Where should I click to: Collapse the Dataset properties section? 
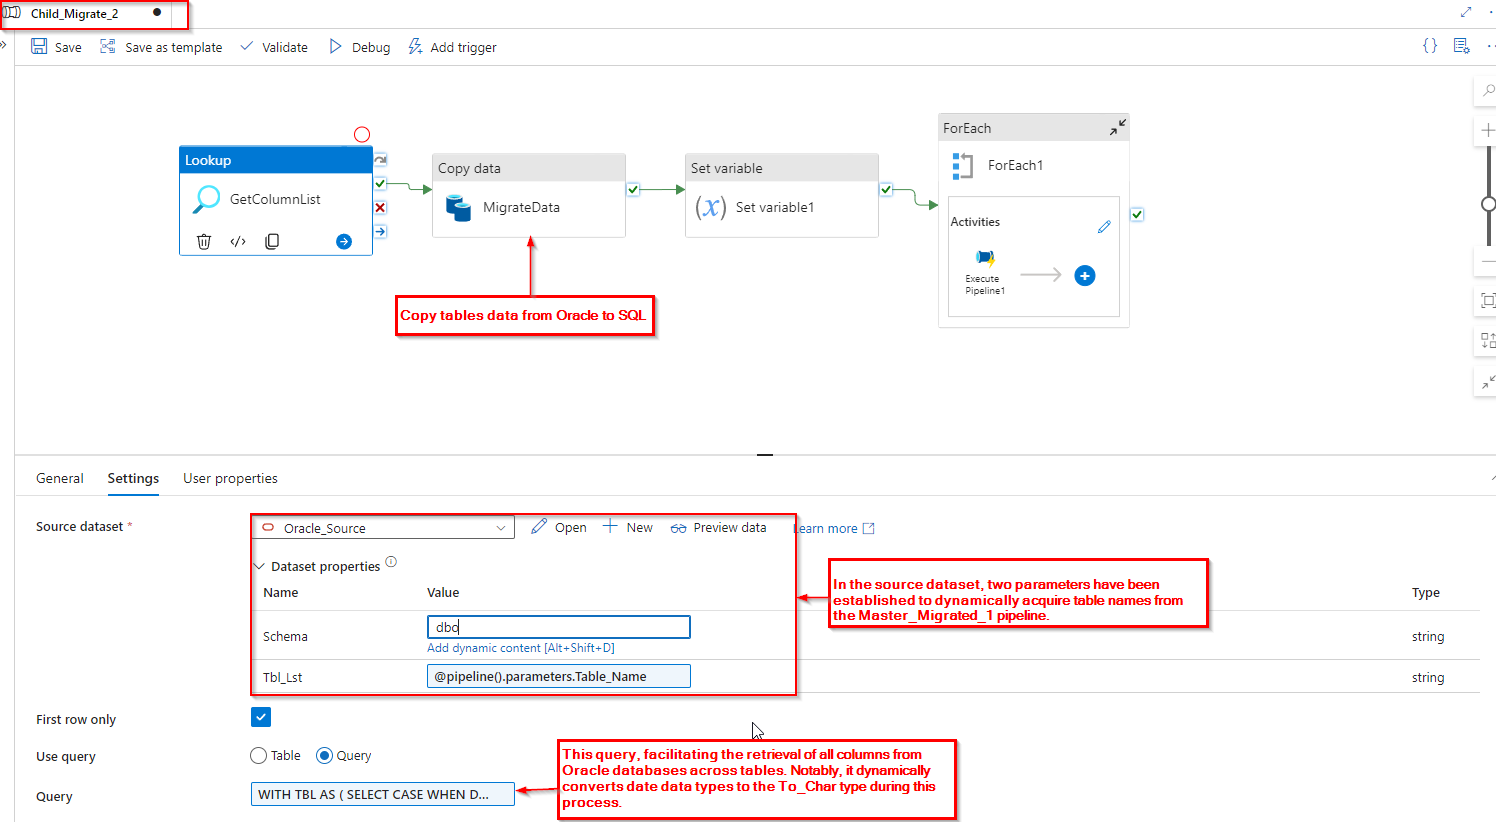(260, 566)
